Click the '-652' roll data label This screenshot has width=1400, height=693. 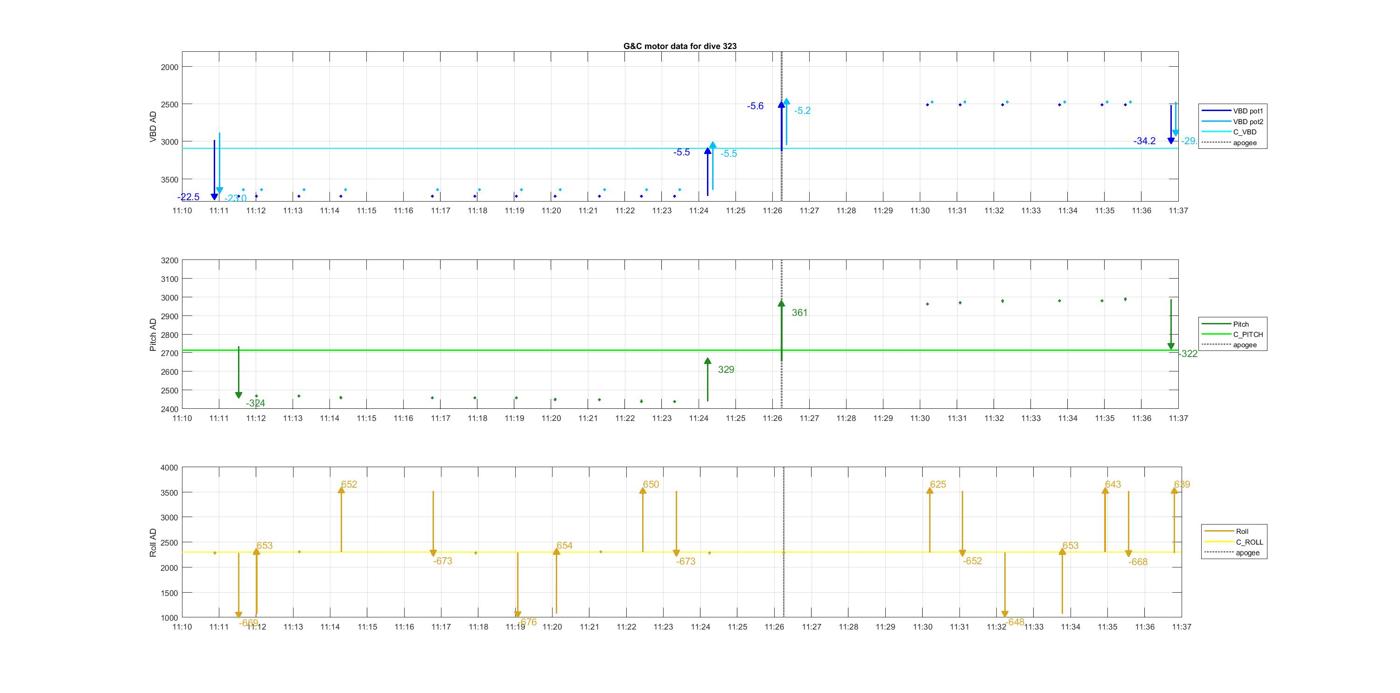[x=972, y=561]
